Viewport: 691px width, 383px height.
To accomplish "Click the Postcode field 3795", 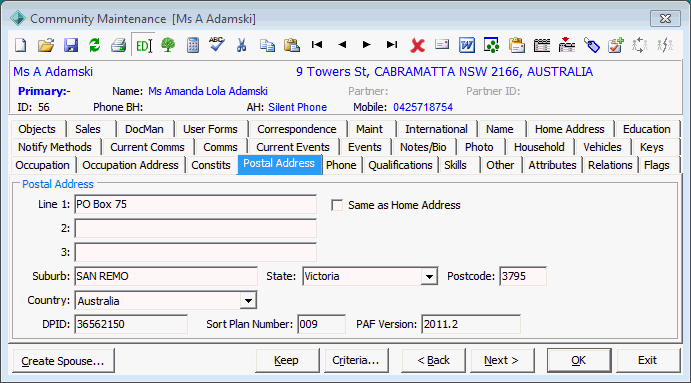I will click(523, 276).
